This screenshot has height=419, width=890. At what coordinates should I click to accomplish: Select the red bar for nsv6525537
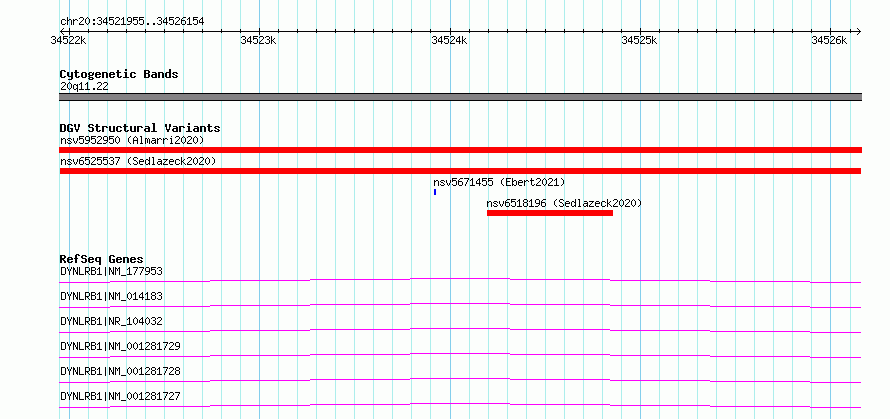pyautogui.click(x=460, y=171)
